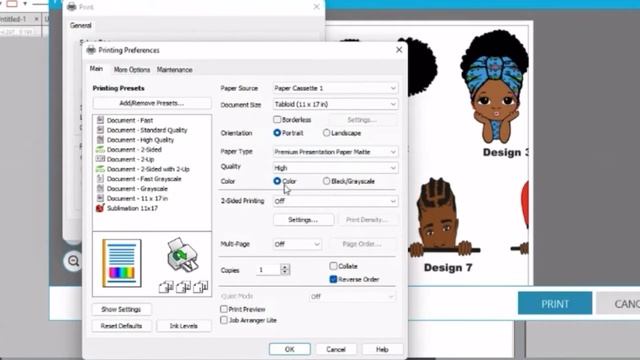The height and width of the screenshot is (360, 640).
Task: Click the Document - Grayscale preset icon
Action: point(100,189)
